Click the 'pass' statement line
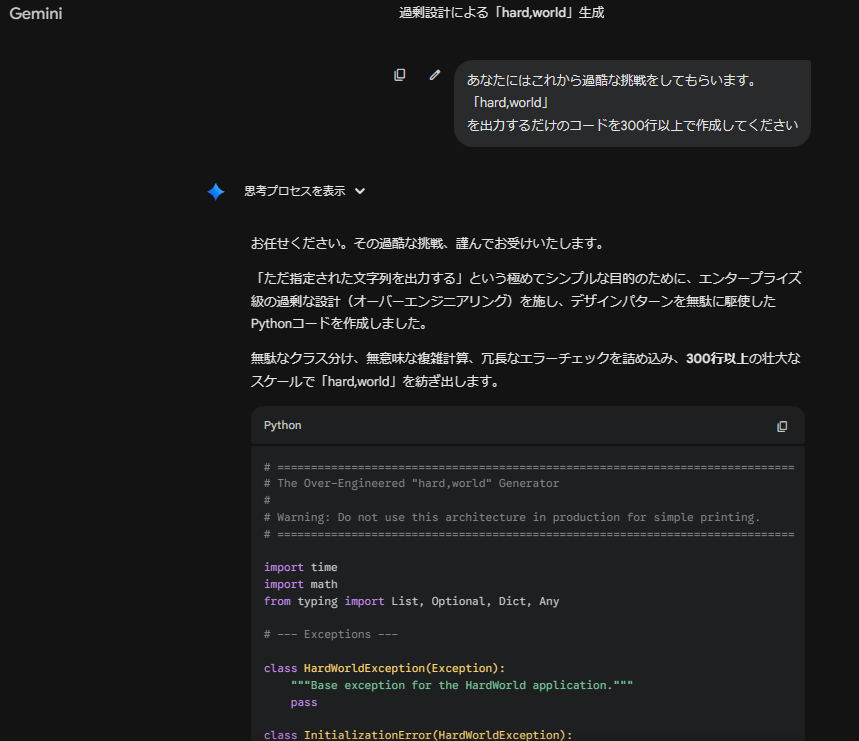 click(304, 702)
